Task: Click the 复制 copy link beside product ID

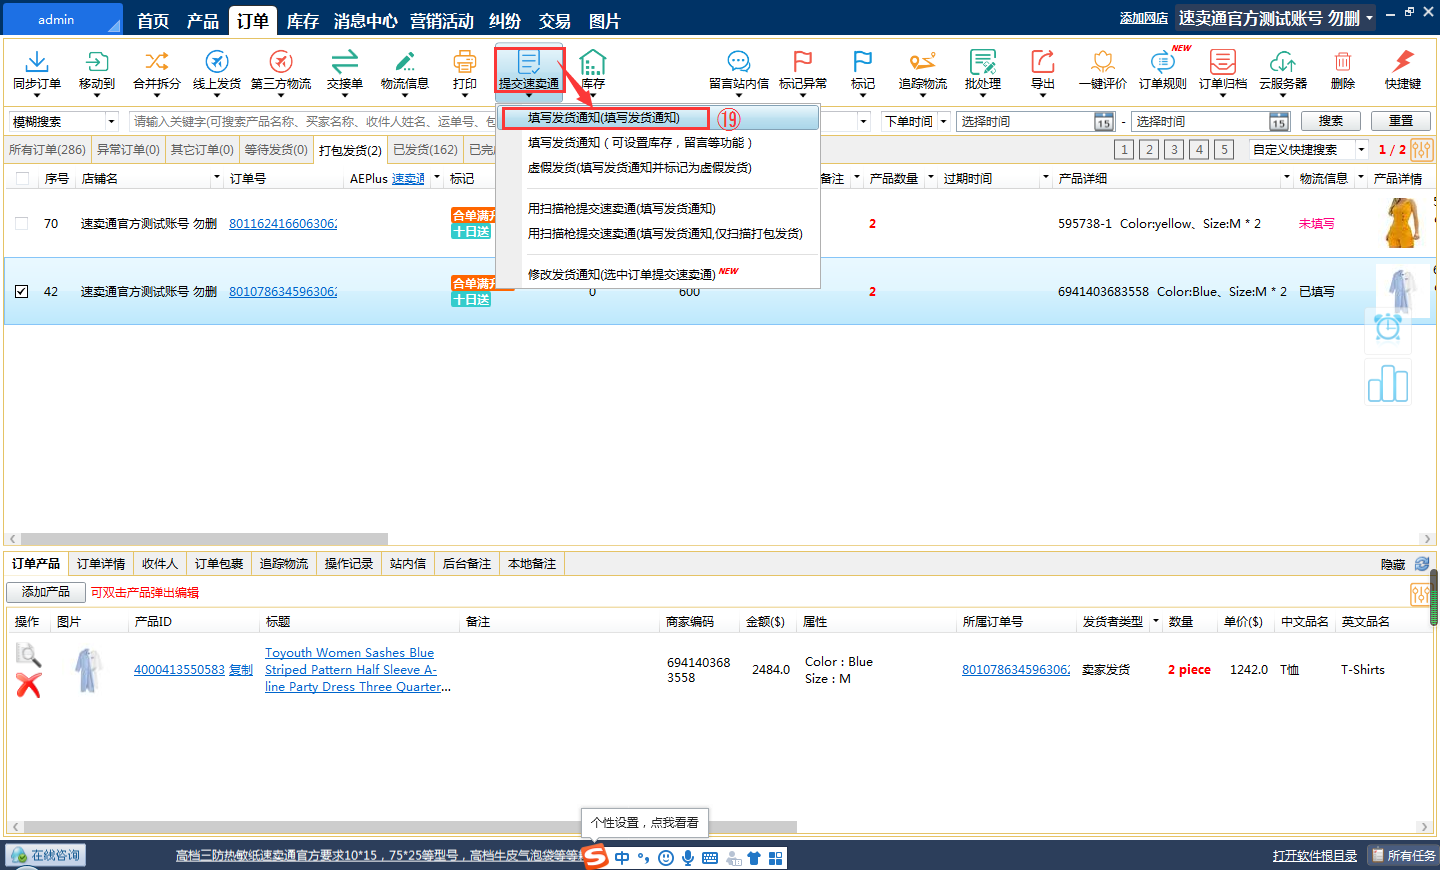Action: coord(241,670)
